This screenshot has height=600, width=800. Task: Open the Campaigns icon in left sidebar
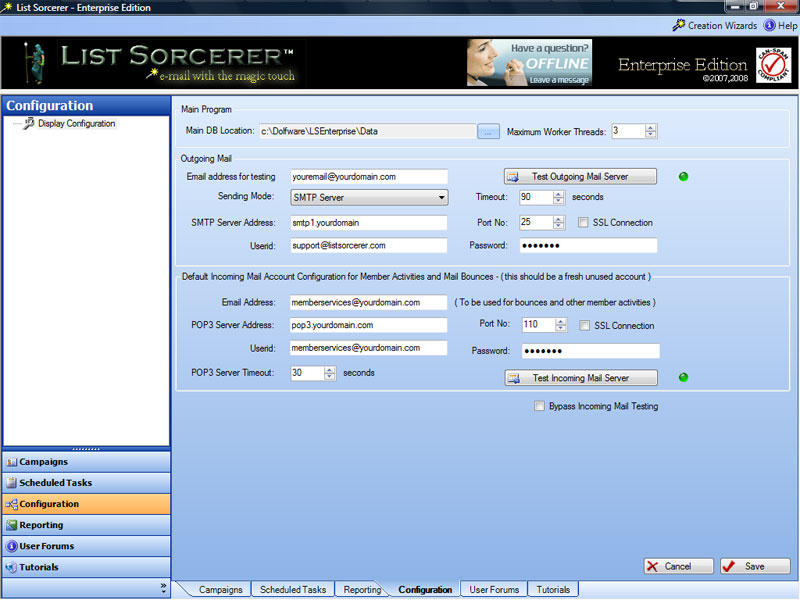tap(11, 462)
